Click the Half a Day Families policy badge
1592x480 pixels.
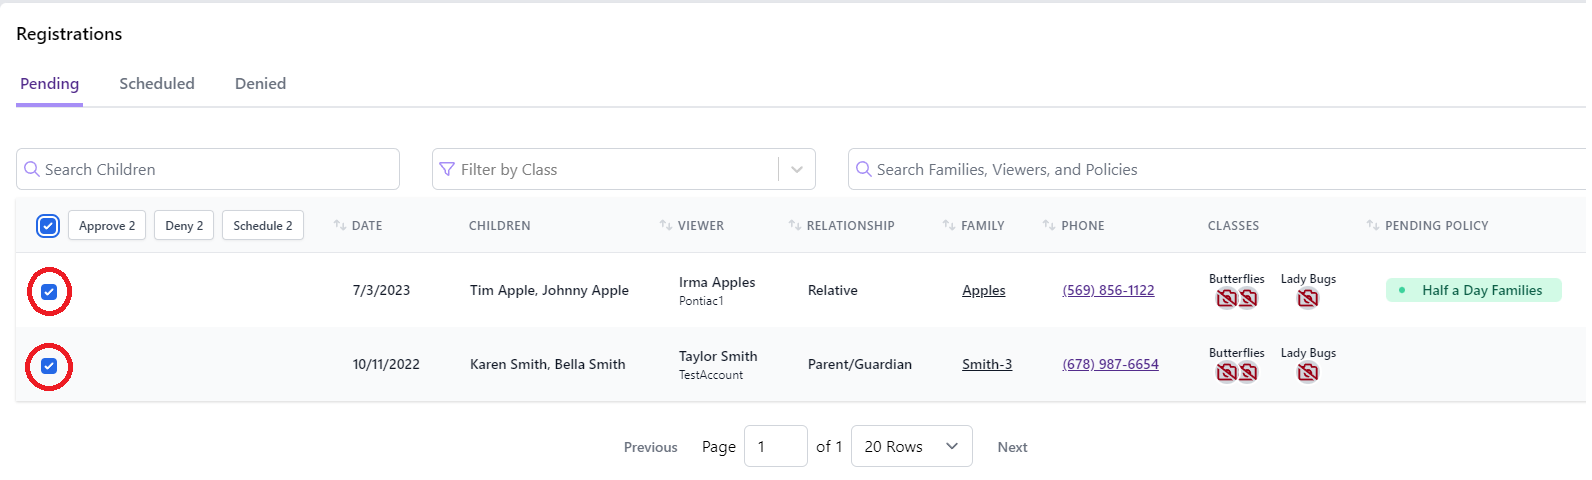(1473, 290)
